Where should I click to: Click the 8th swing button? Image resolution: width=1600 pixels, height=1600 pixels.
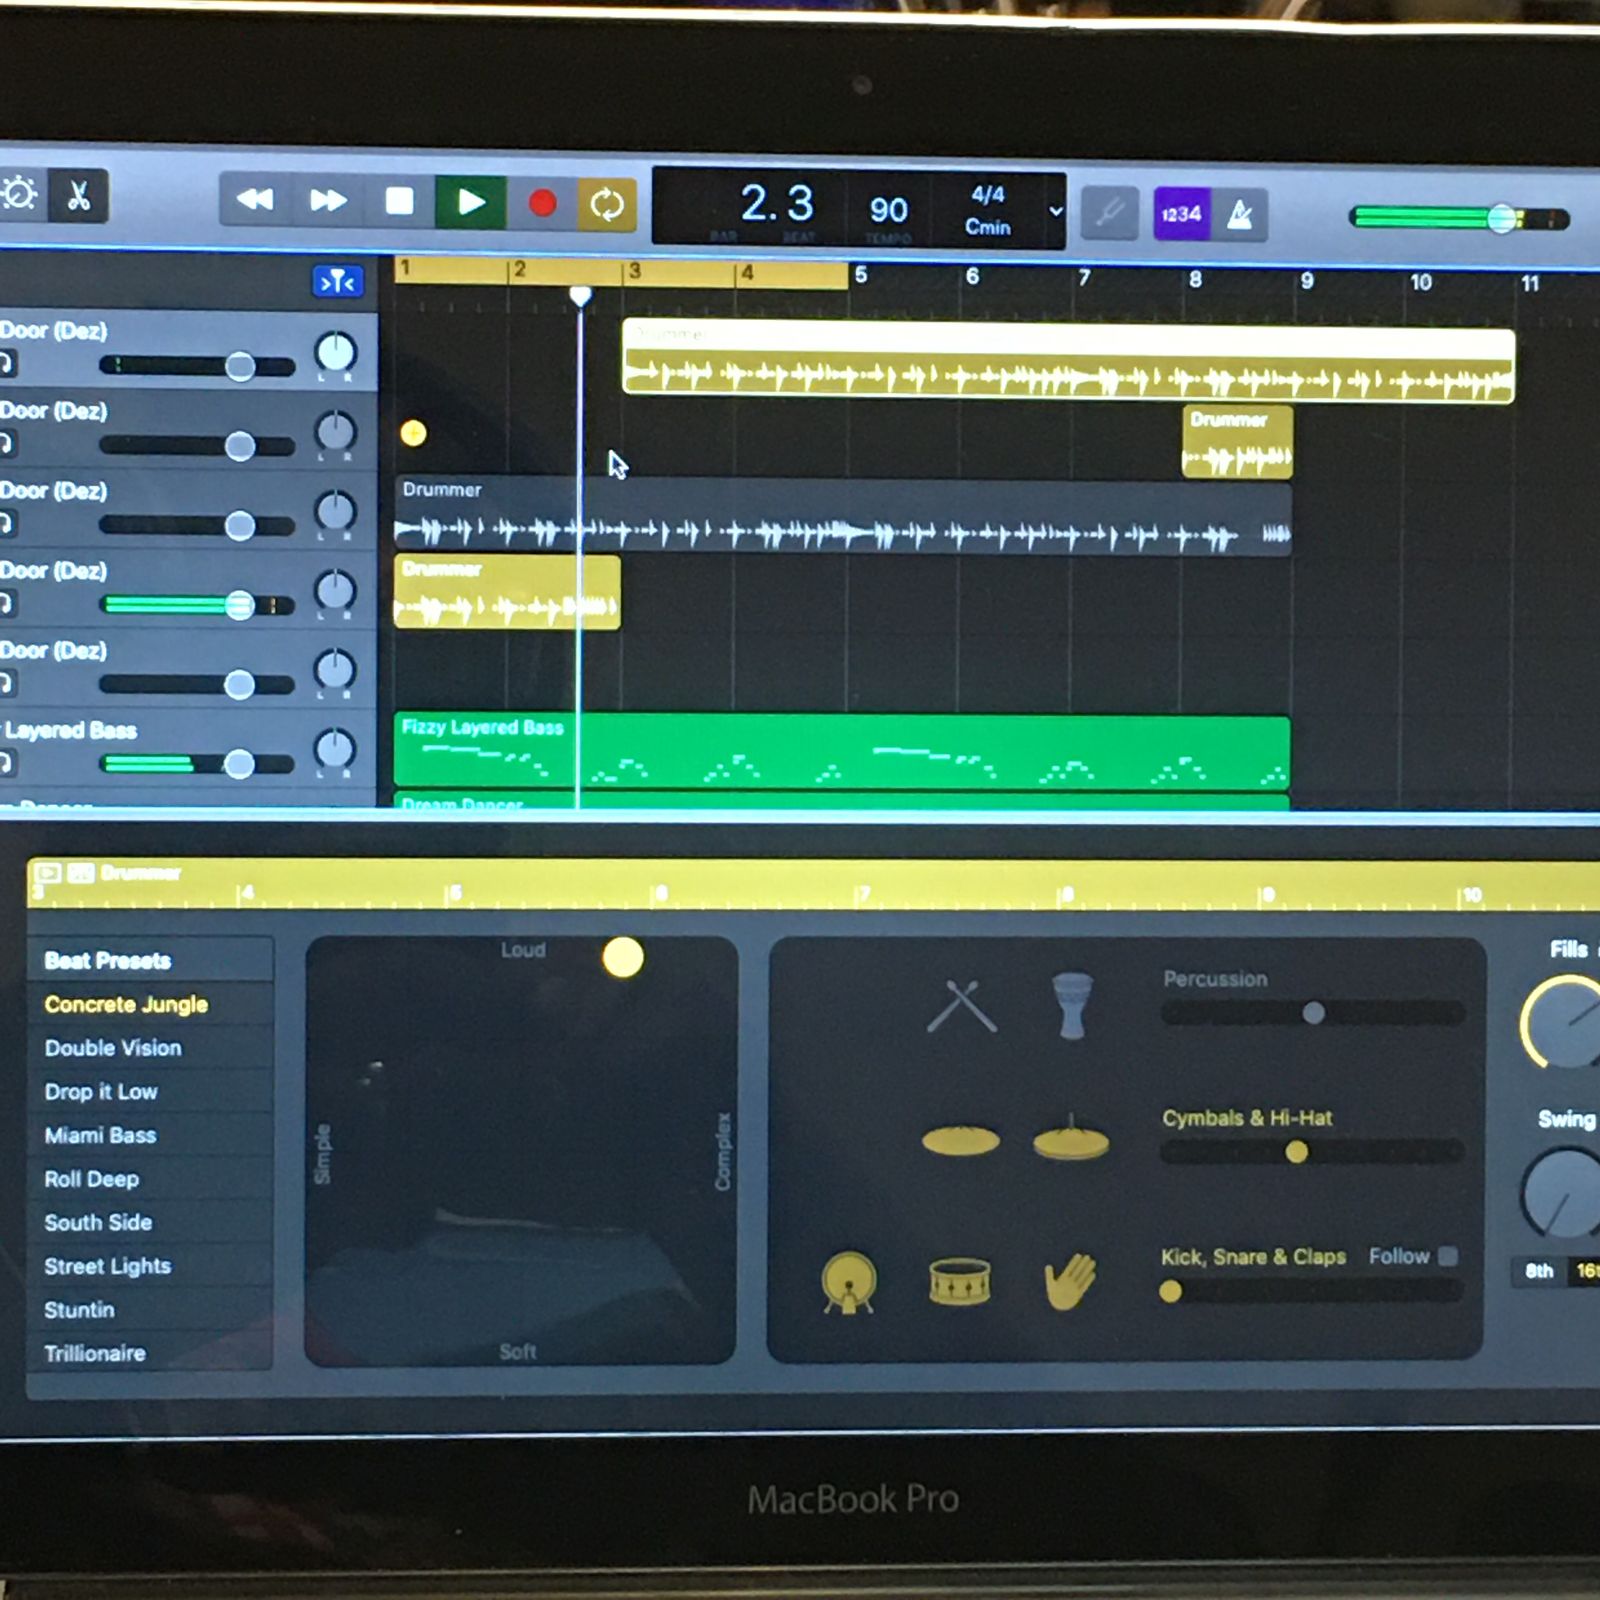[x=1539, y=1271]
